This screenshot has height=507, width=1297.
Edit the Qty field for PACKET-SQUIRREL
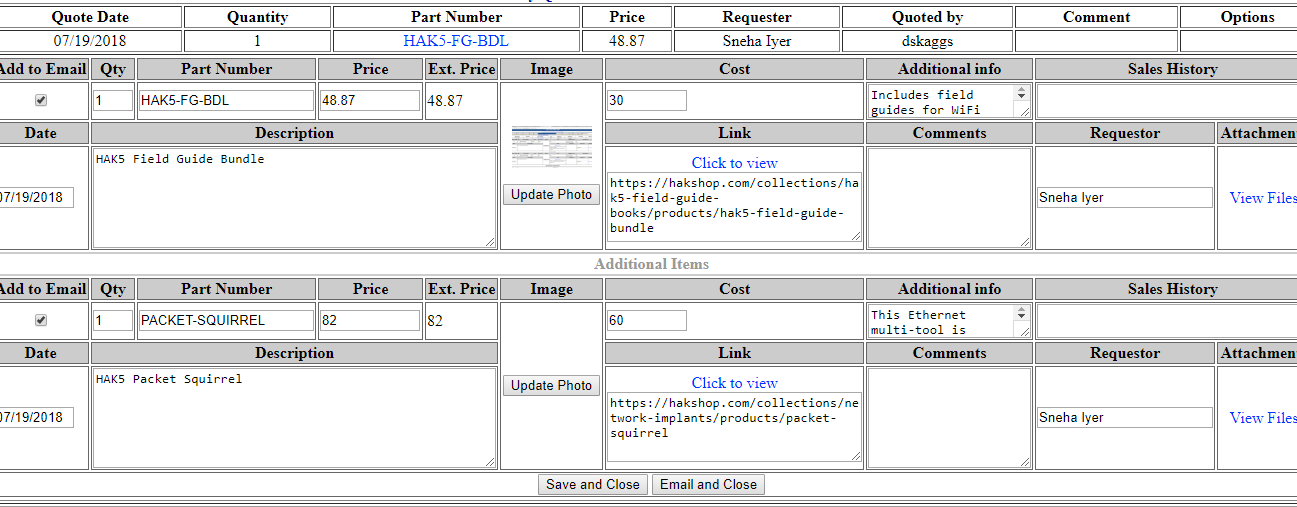pos(113,320)
